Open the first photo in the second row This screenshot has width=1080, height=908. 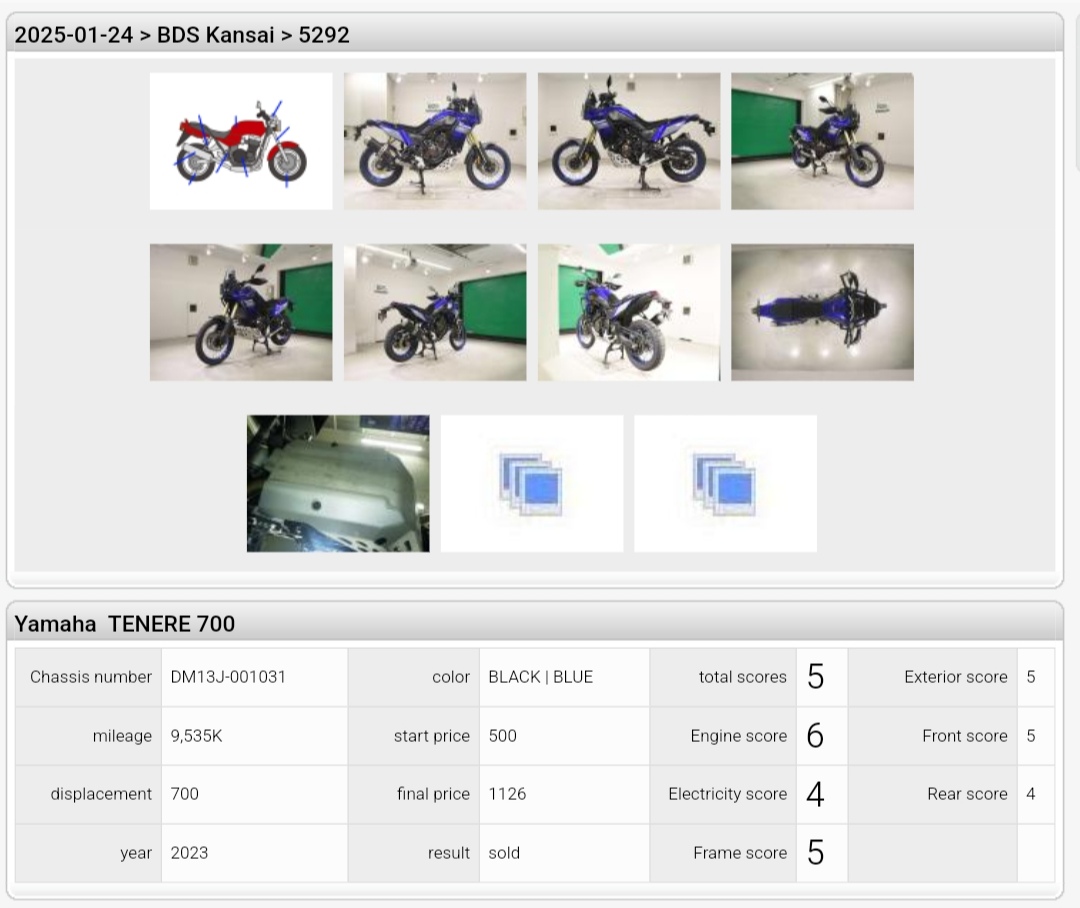(240, 312)
